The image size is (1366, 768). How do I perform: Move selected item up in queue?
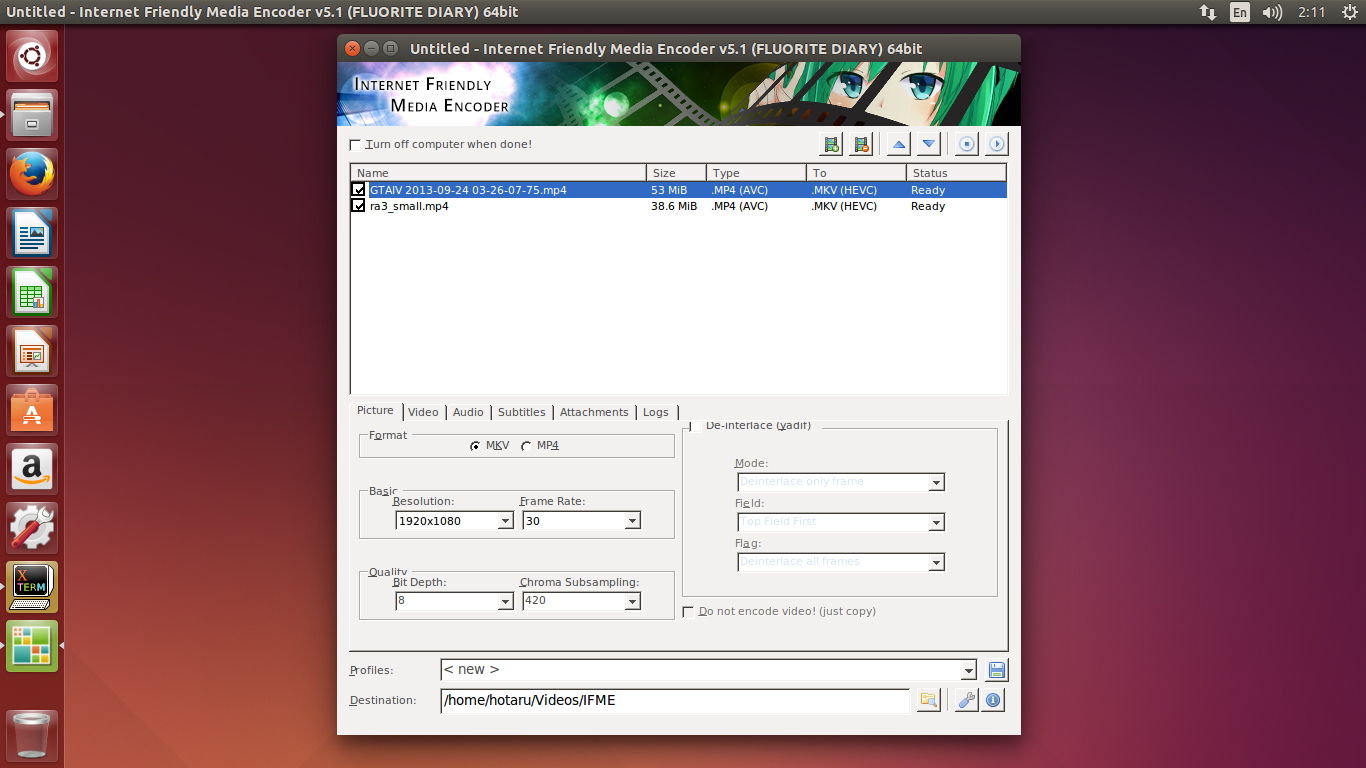coord(899,145)
